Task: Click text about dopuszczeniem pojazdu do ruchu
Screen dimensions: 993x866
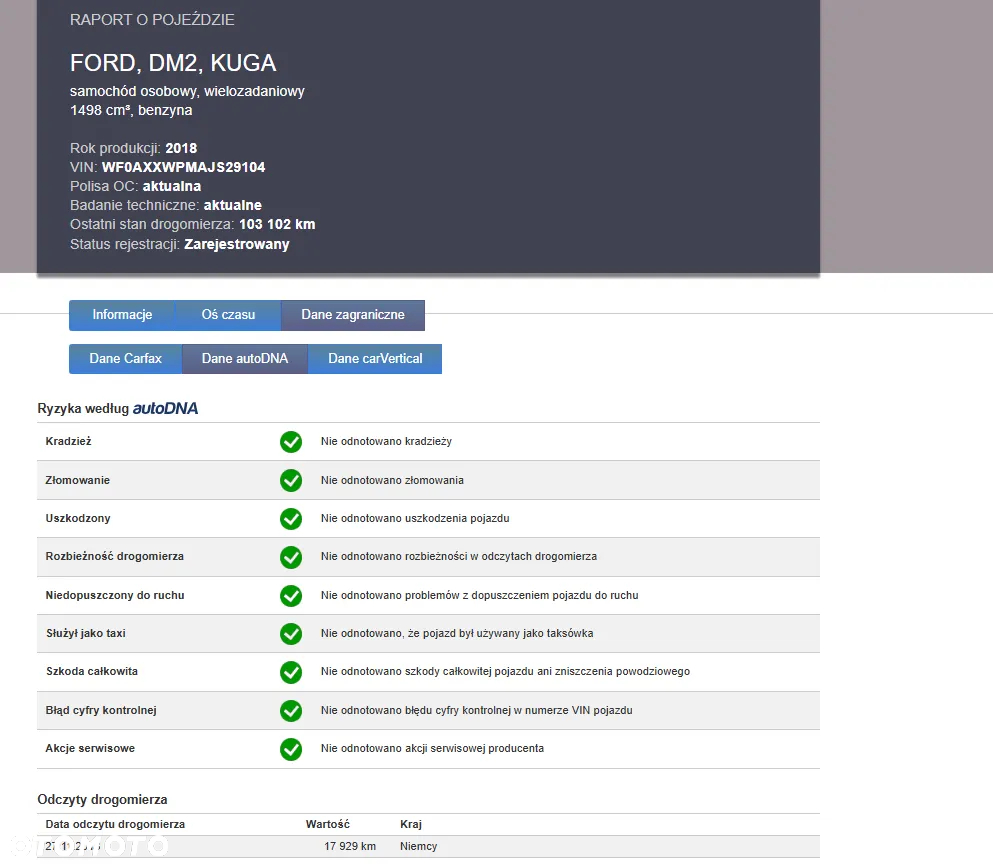Action: [x=479, y=595]
